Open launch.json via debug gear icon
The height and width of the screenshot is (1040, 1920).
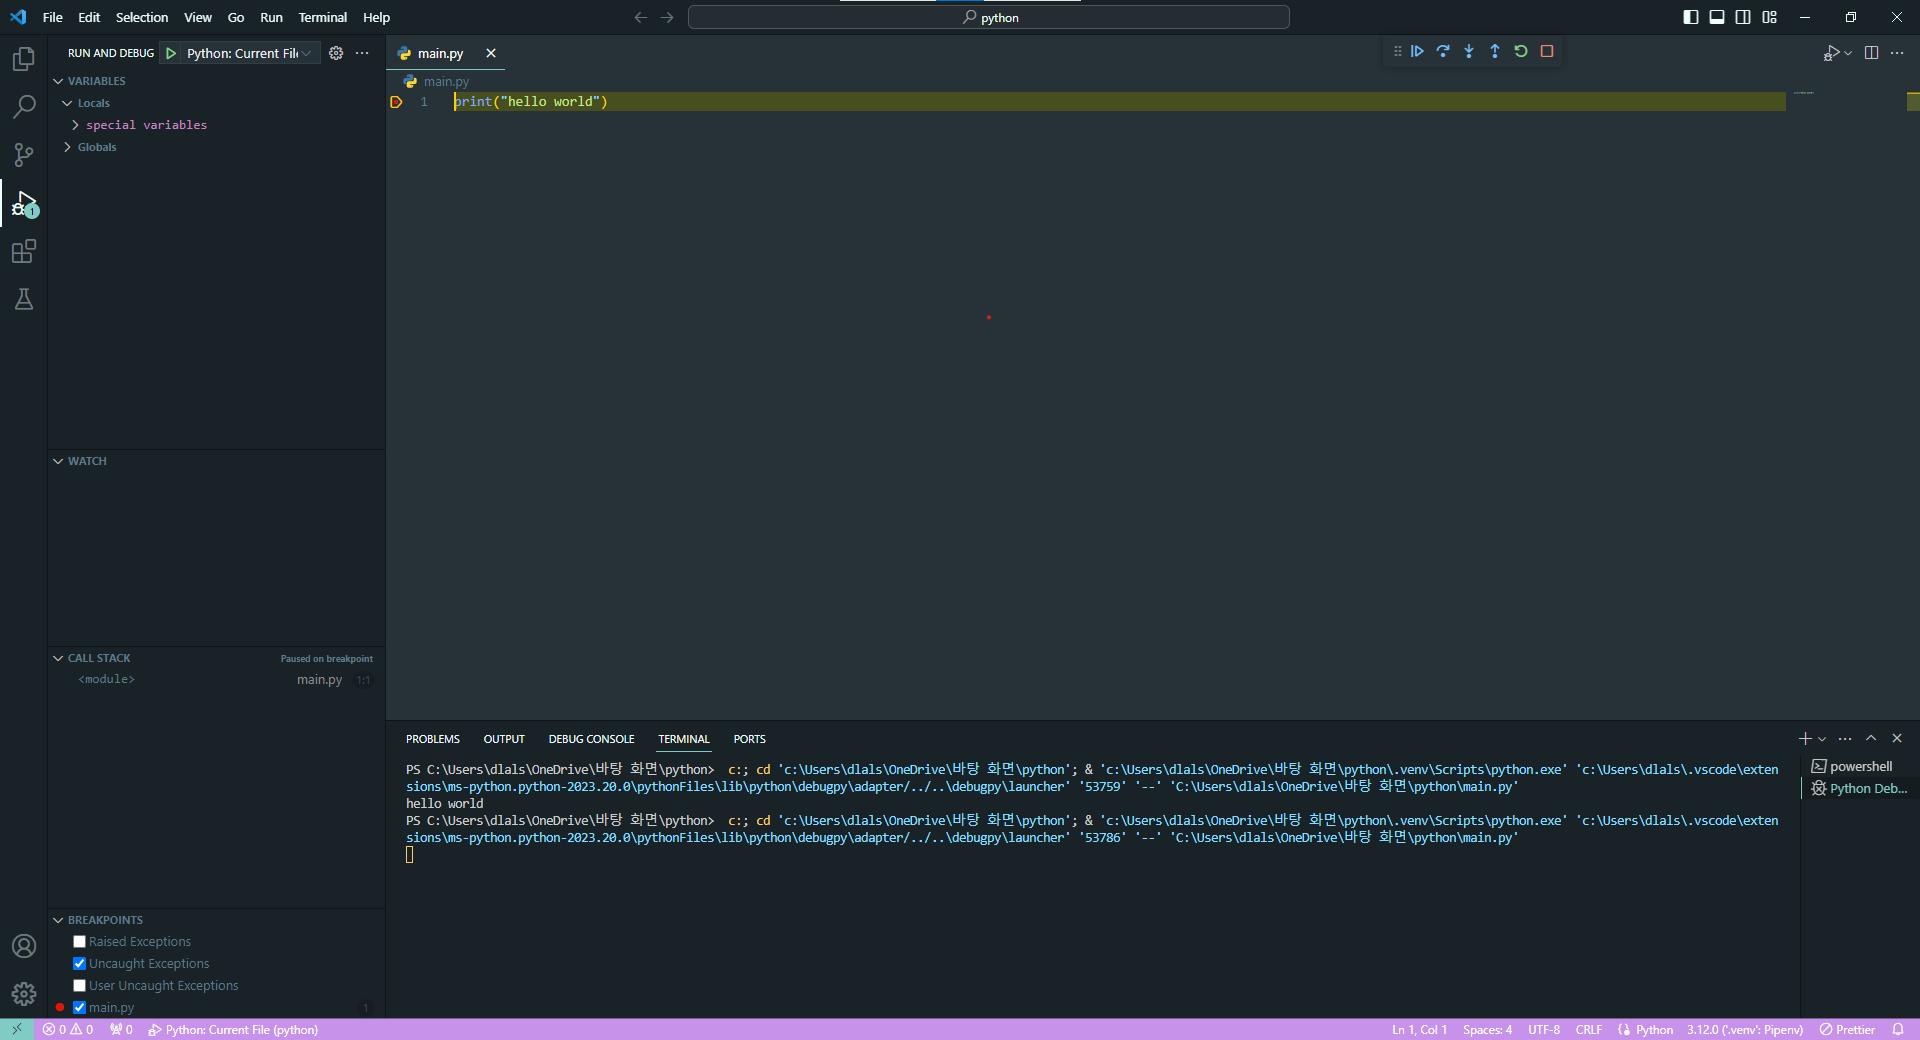pyautogui.click(x=336, y=53)
